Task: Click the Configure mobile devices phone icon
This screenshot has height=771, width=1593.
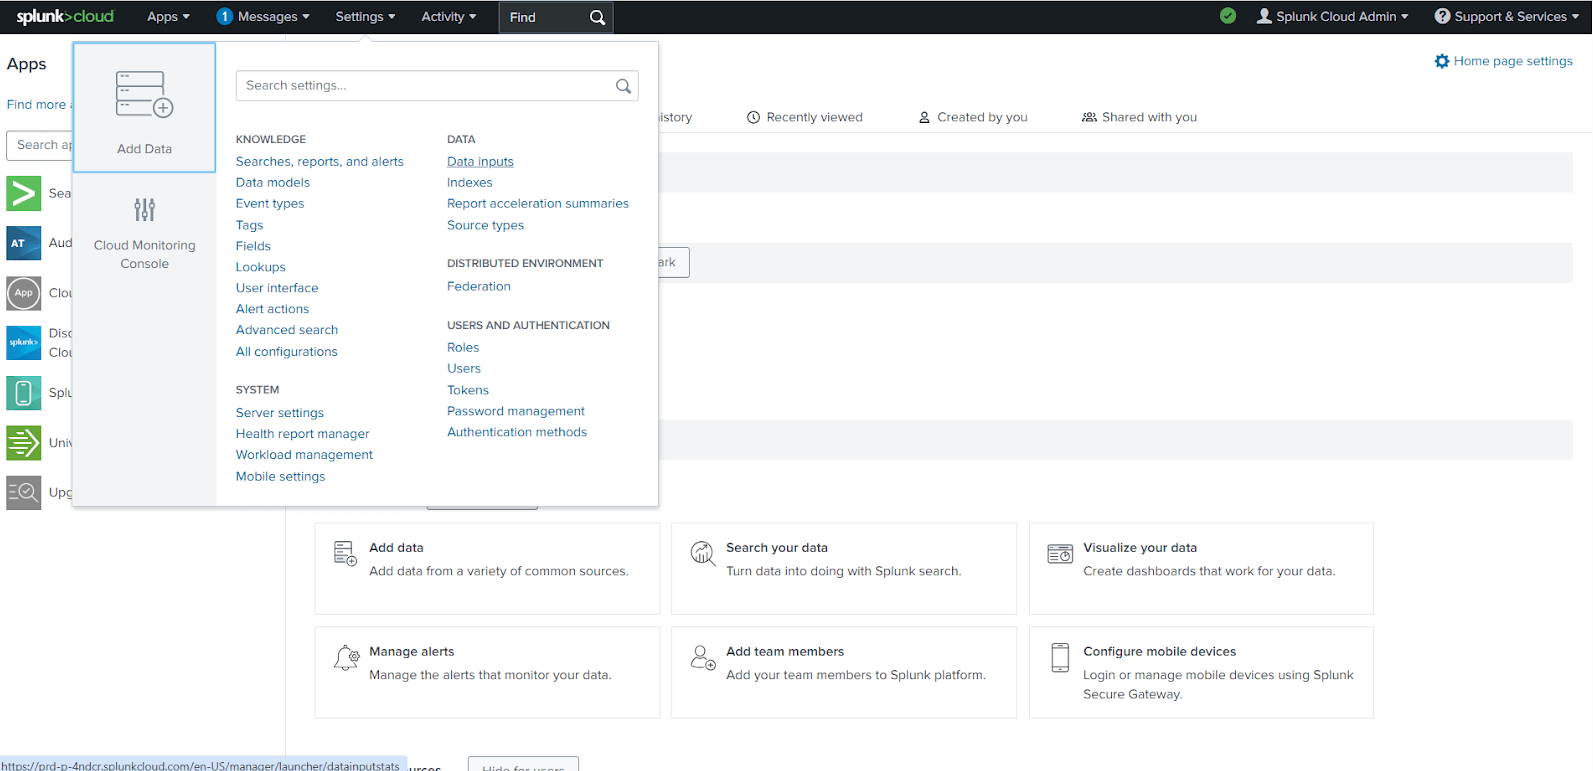Action: [1060, 657]
